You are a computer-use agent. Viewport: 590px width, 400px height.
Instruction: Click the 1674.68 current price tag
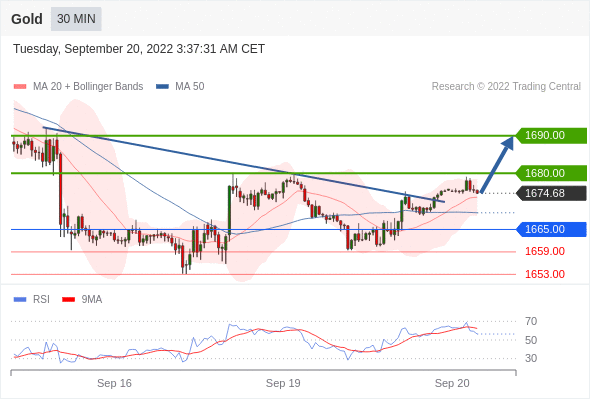(x=551, y=193)
